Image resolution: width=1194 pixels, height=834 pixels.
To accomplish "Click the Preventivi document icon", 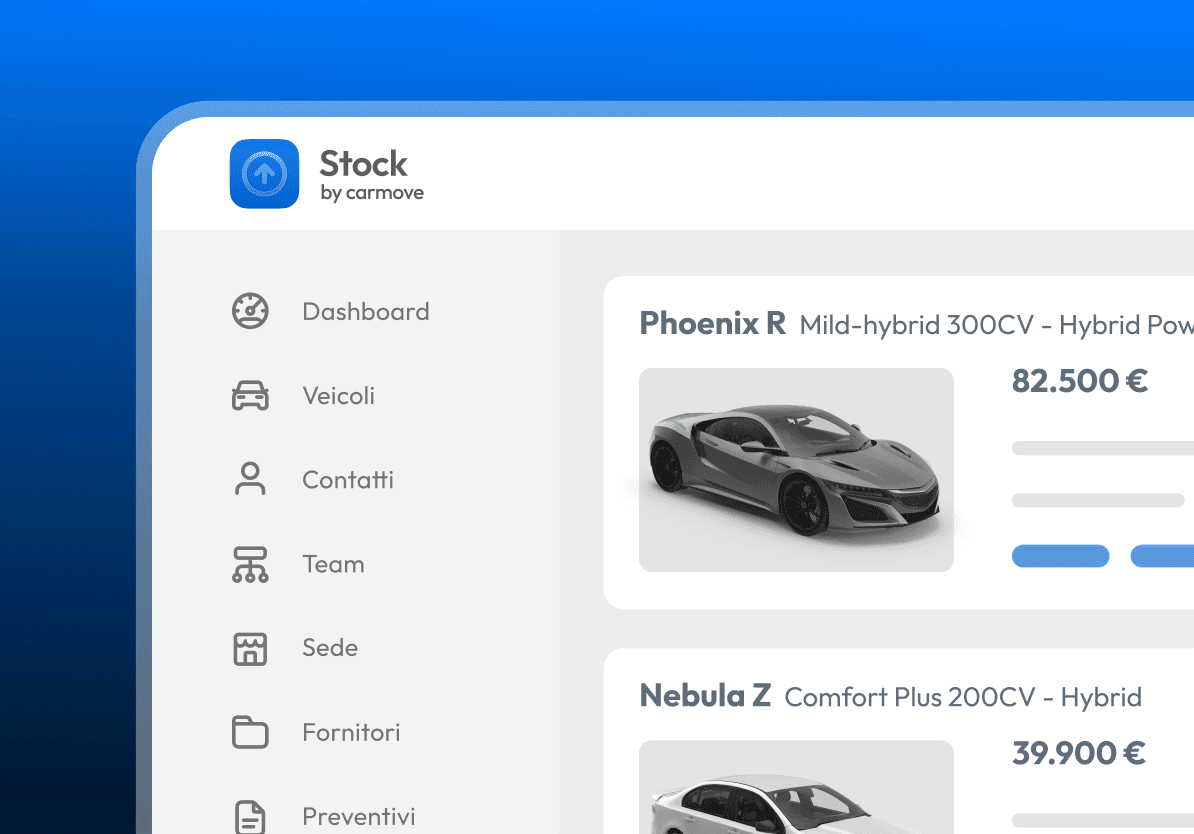I will pos(249,815).
